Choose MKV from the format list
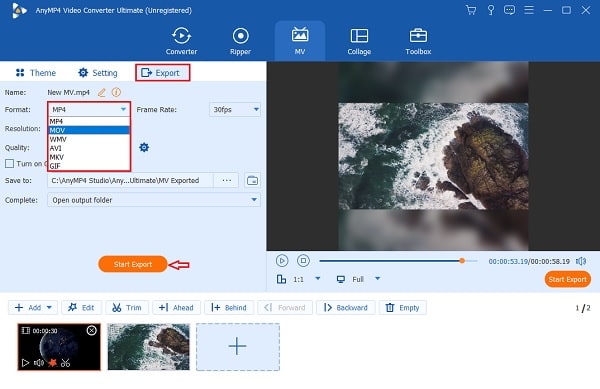The image size is (600, 389). click(x=89, y=157)
